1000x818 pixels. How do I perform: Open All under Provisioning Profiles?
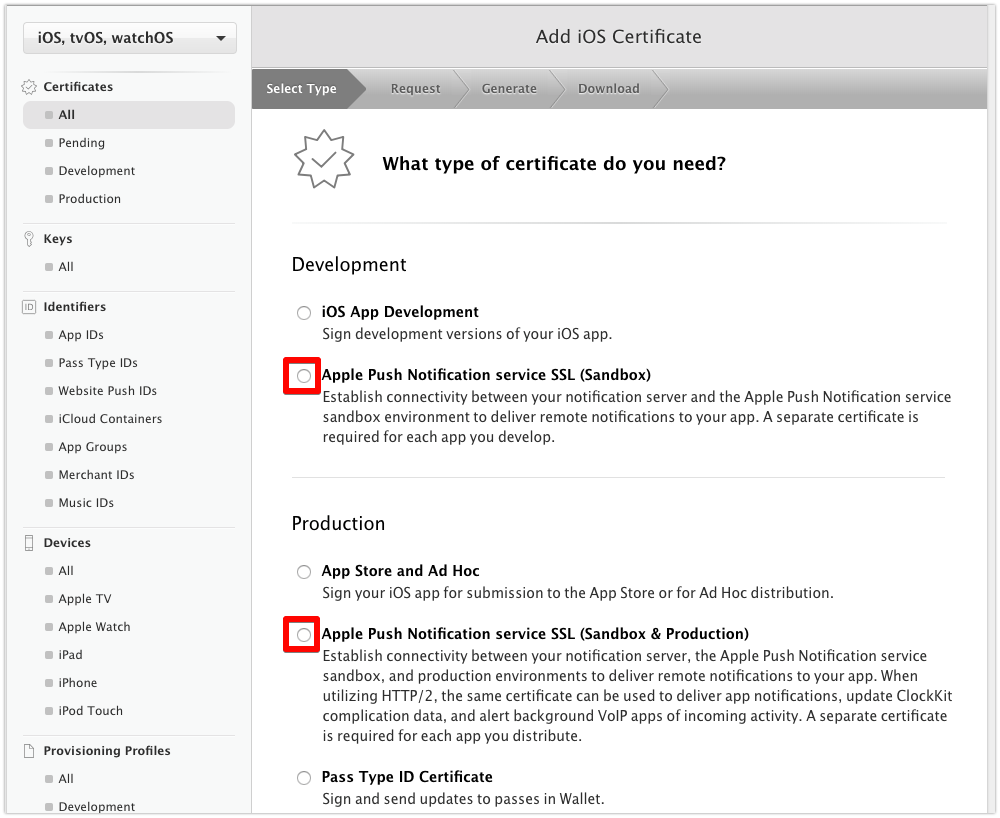tap(66, 778)
